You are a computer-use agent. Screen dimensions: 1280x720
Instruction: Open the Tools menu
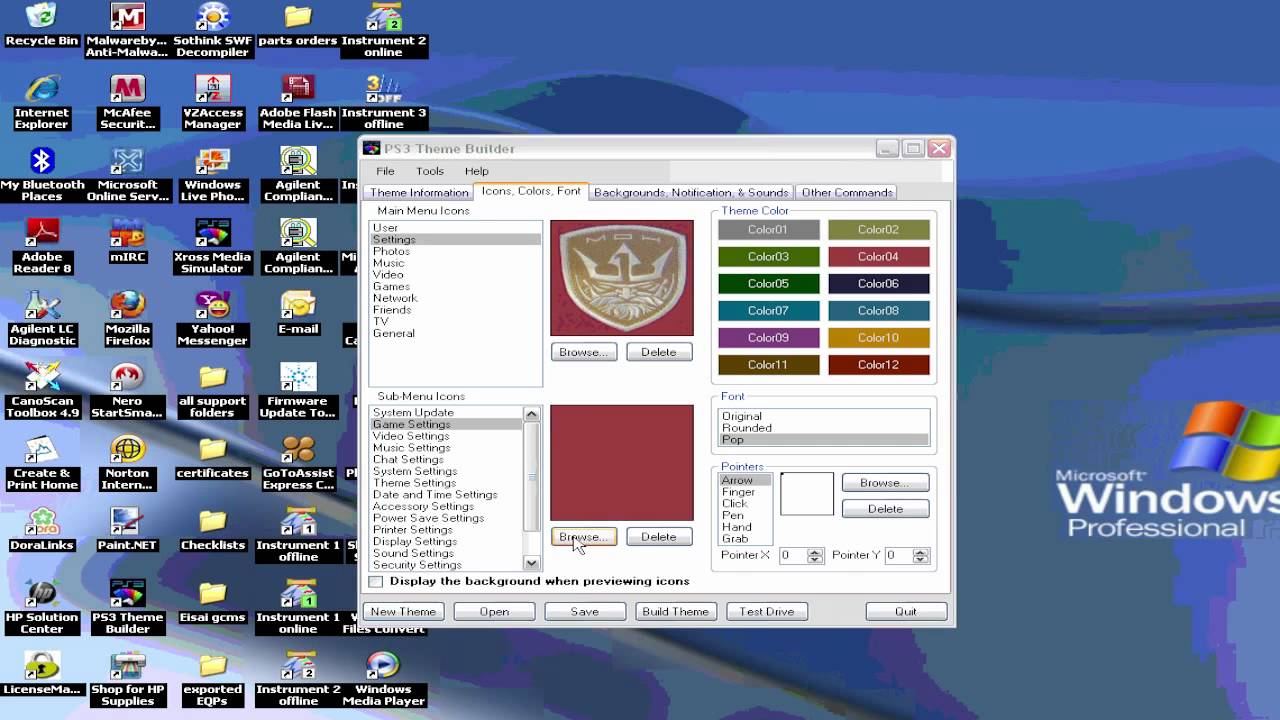[x=429, y=171]
